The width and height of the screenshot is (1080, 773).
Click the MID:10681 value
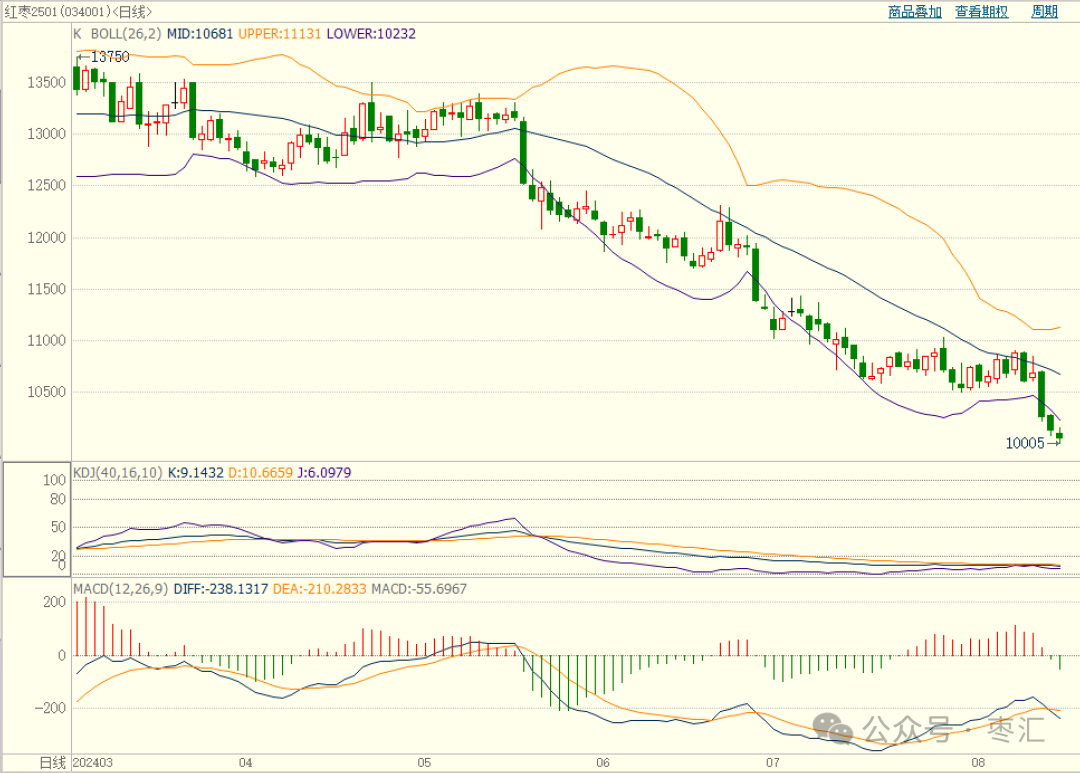(200, 34)
